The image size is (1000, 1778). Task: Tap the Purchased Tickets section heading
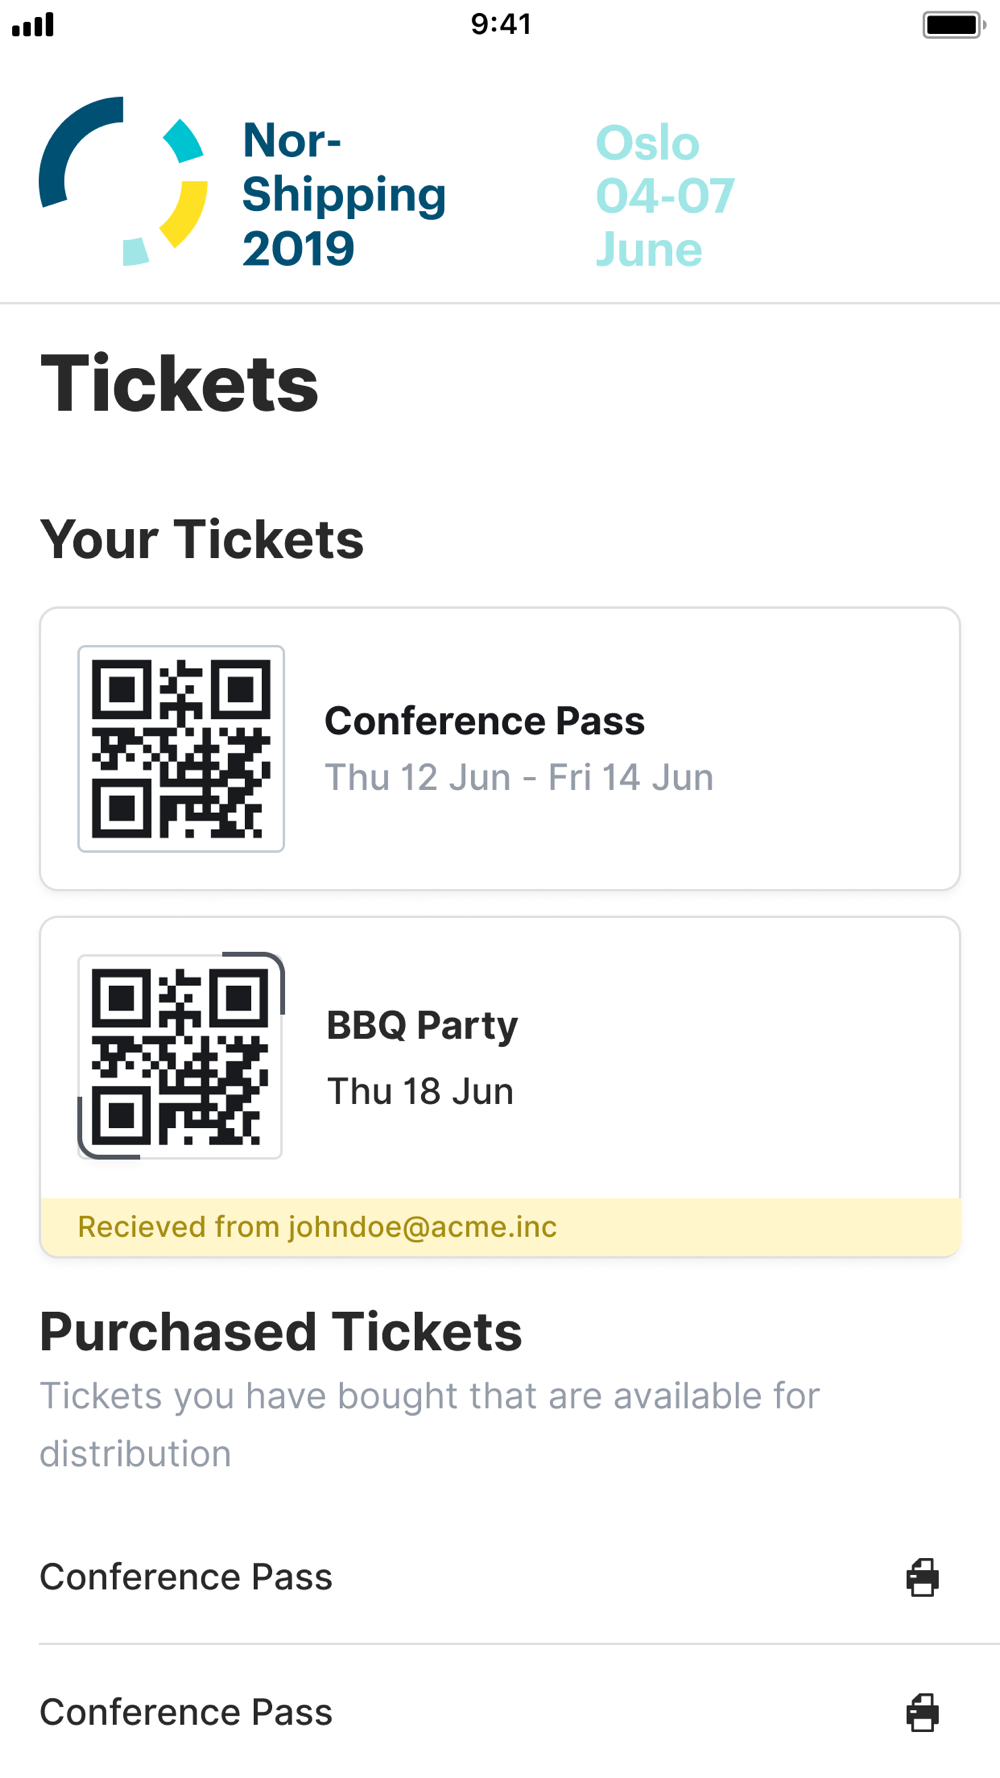[281, 1332]
